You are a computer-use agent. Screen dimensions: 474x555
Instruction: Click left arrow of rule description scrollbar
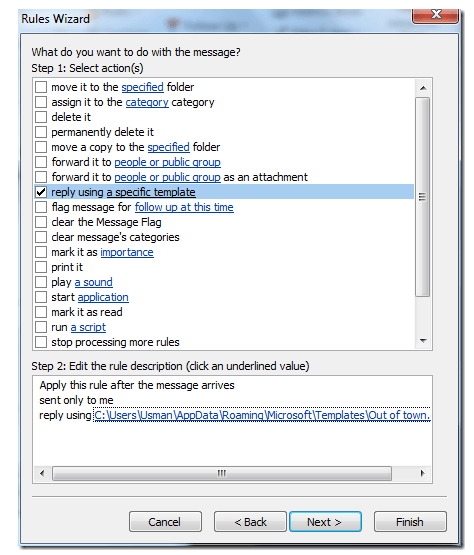click(x=42, y=473)
